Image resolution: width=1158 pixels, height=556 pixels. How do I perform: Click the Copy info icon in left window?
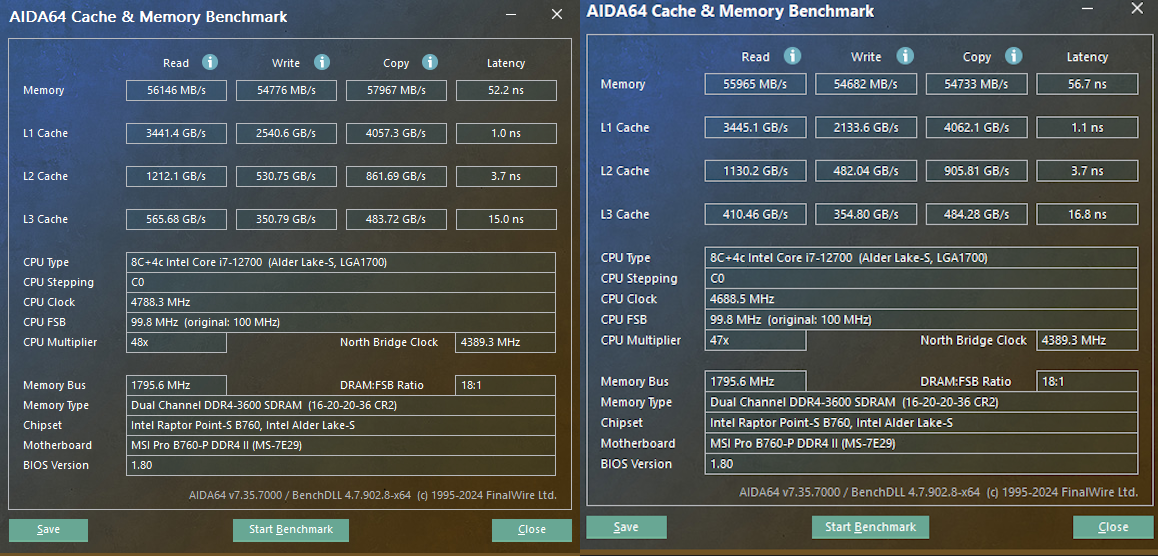coord(430,62)
